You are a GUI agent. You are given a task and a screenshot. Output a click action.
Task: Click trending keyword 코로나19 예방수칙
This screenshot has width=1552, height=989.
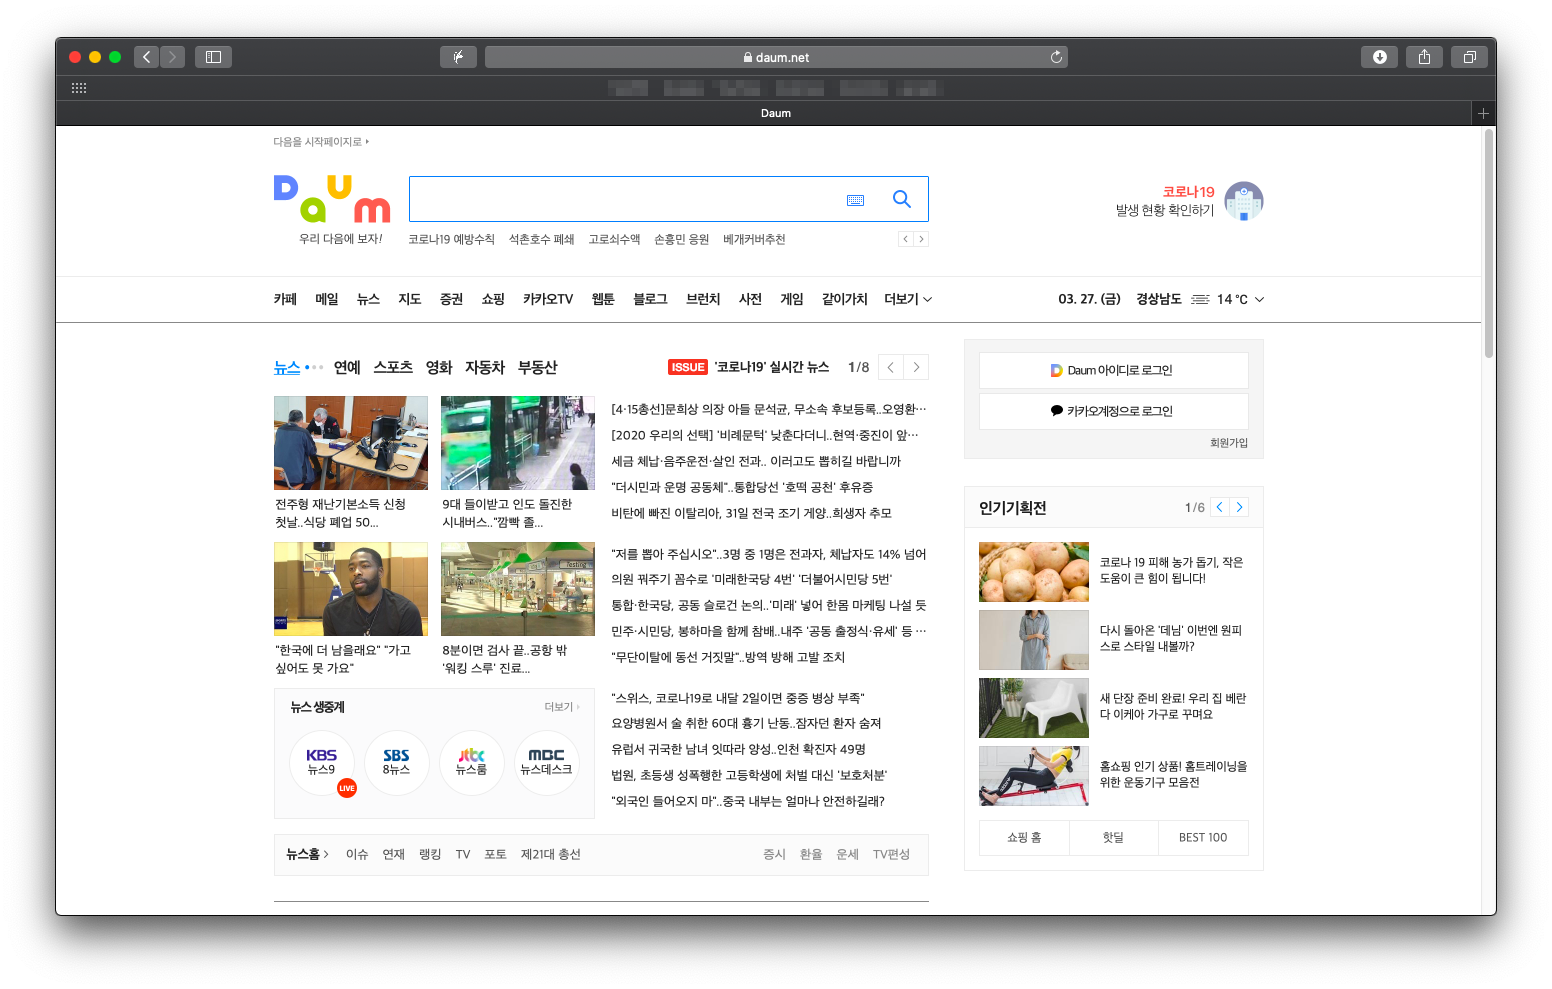coord(451,239)
